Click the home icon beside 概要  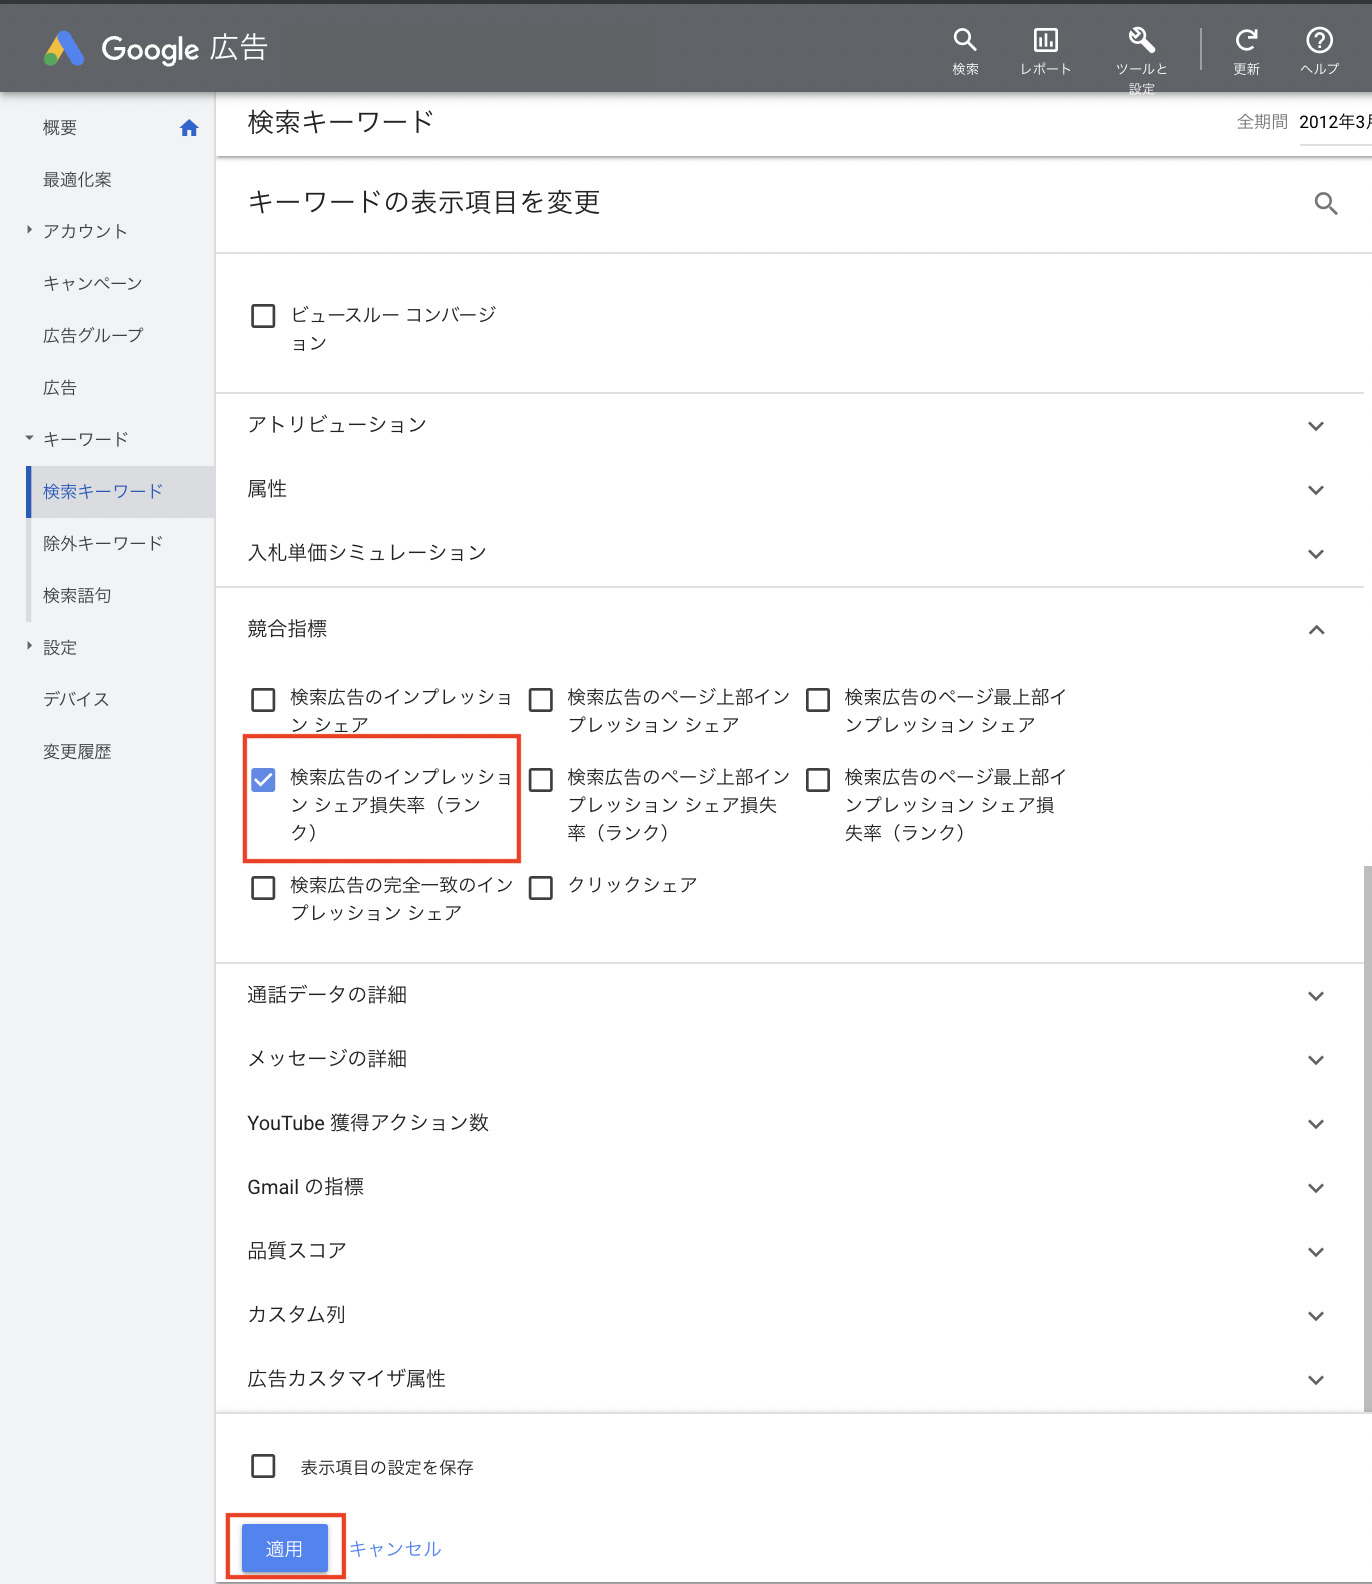(x=189, y=128)
